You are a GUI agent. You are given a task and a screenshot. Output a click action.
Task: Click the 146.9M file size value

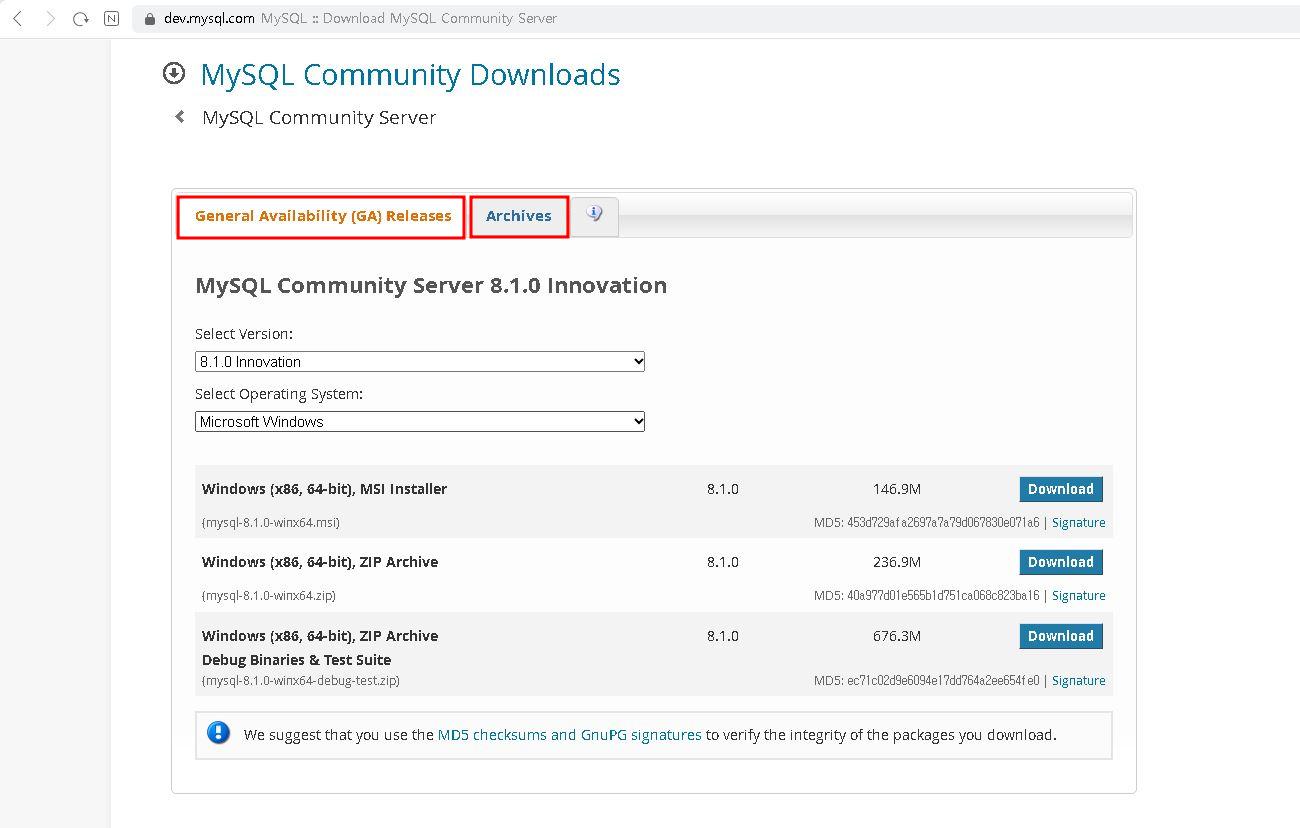click(x=897, y=489)
